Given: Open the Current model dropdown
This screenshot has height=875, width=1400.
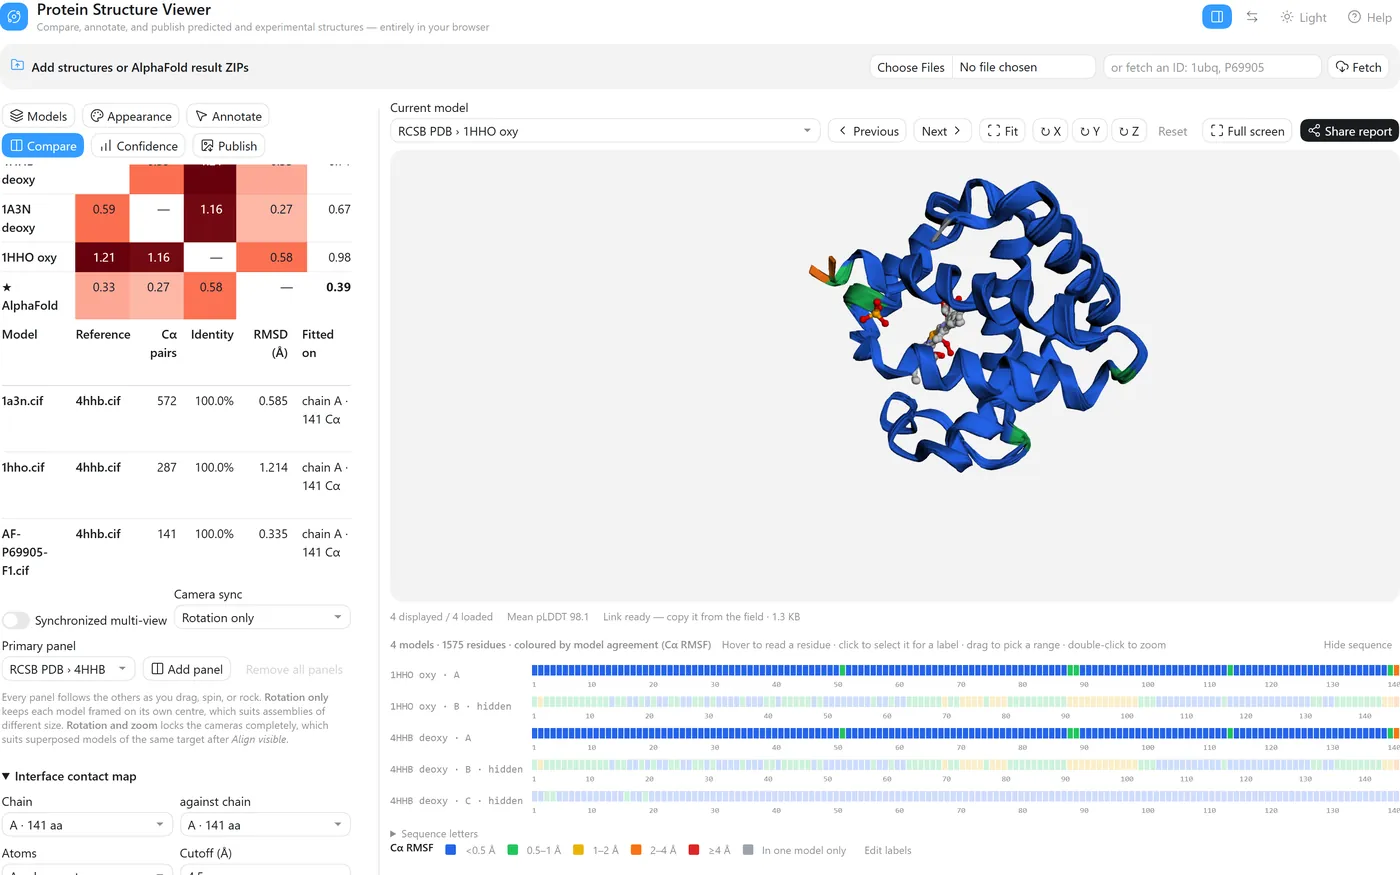Looking at the screenshot, I should 605,131.
